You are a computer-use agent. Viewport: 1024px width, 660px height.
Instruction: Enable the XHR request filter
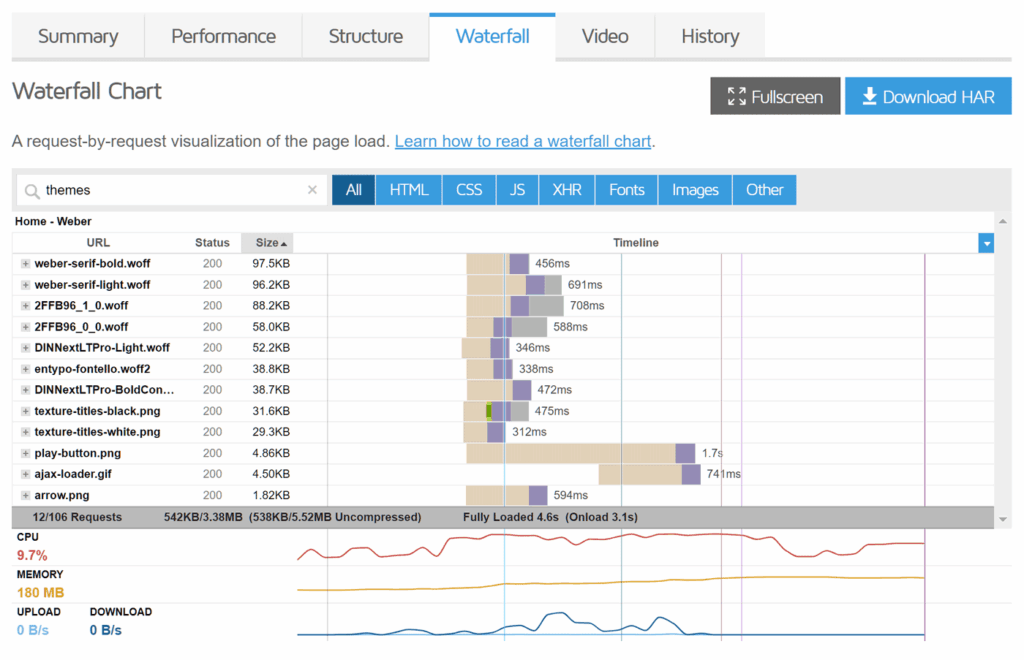(566, 189)
